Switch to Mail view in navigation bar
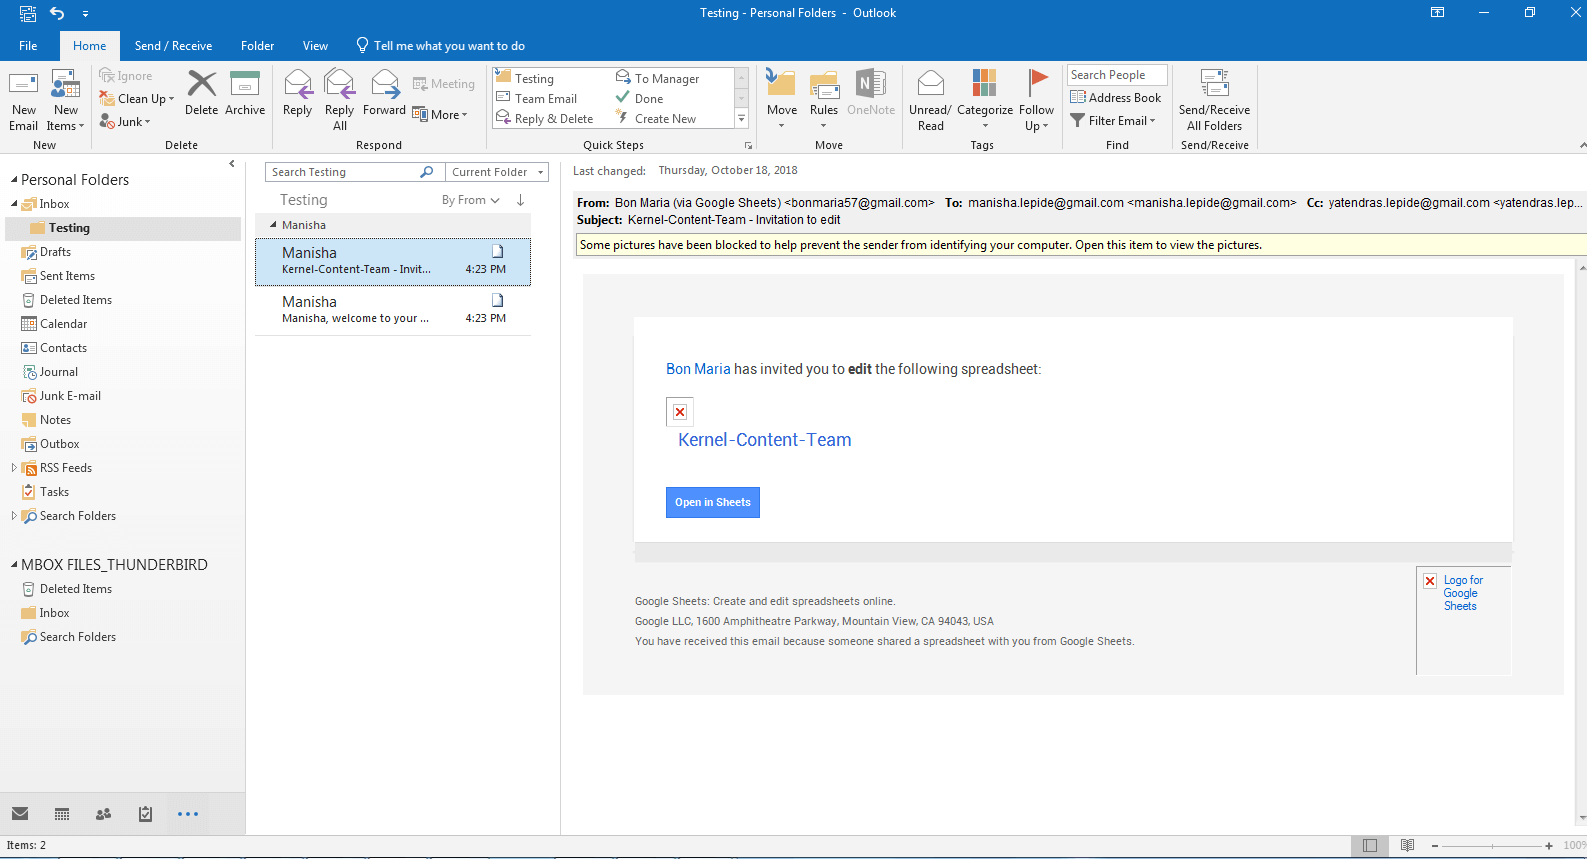This screenshot has width=1587, height=859. (x=20, y=814)
